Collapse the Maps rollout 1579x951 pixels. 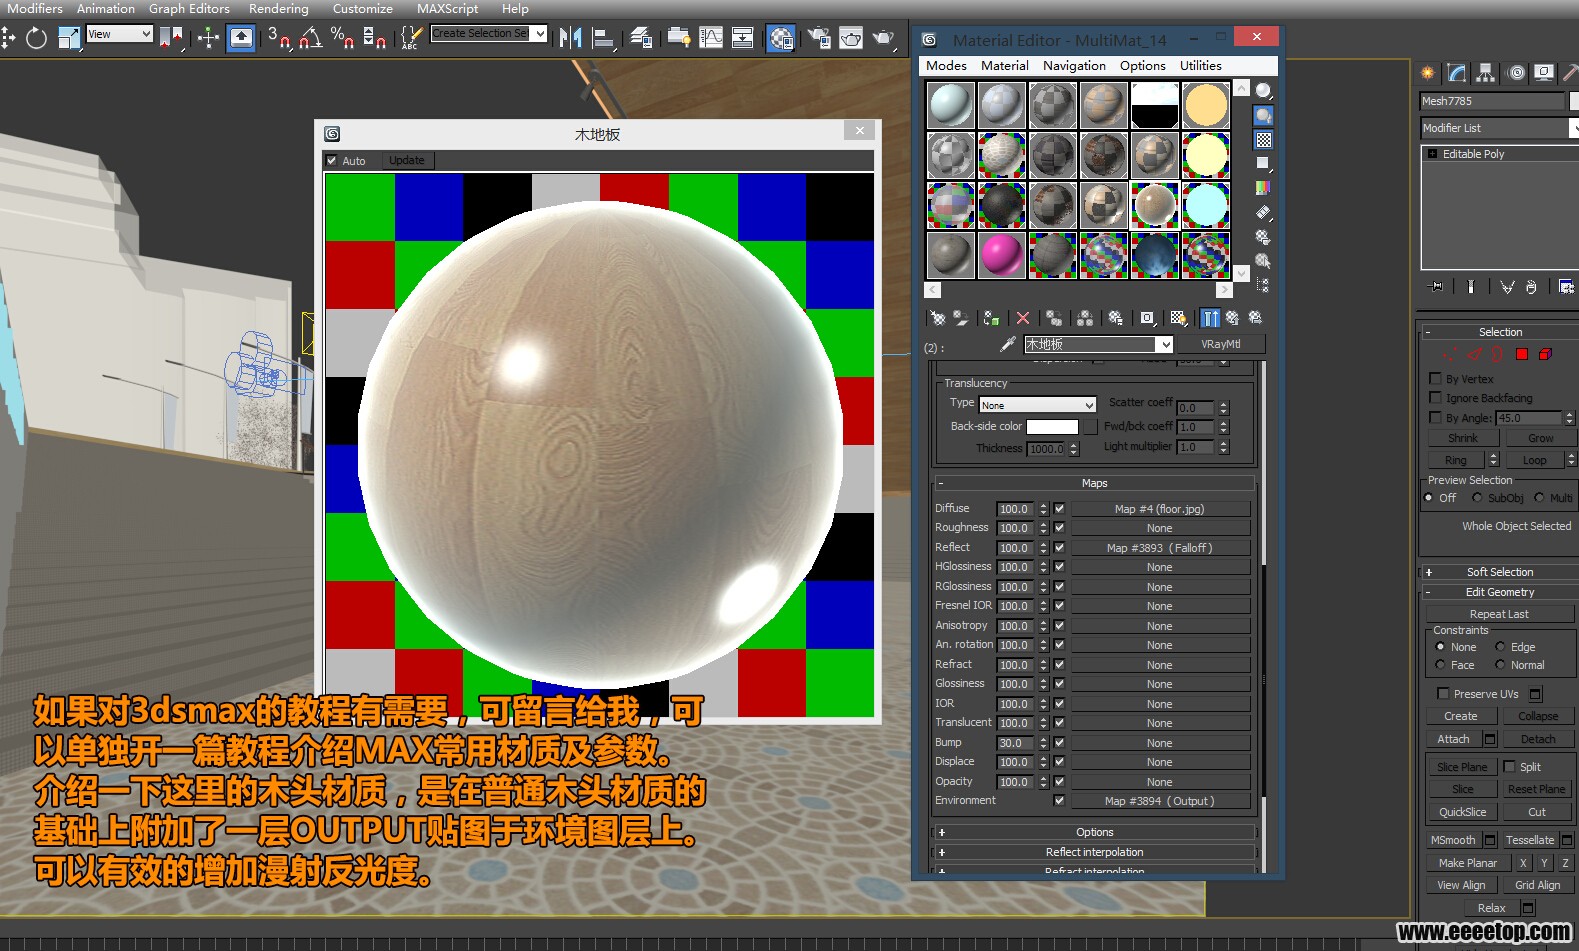(x=1094, y=483)
